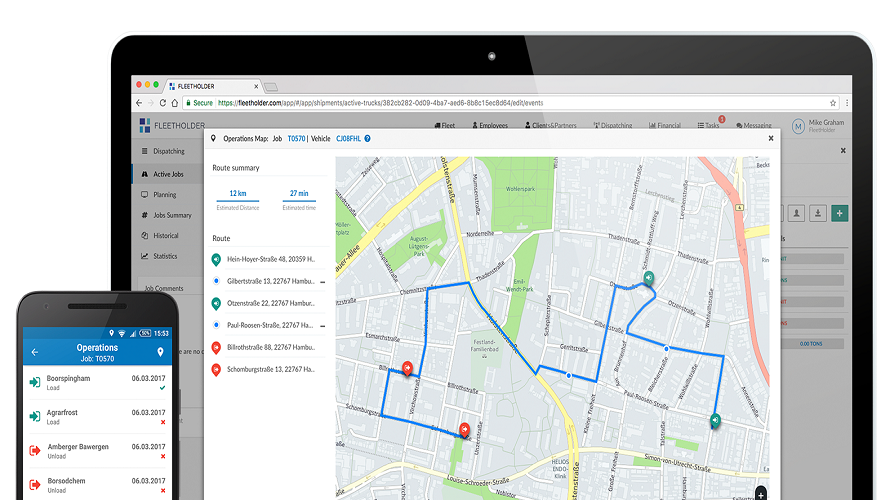
Task: Select route stop Otzenstraße 22
Action: coord(269,303)
